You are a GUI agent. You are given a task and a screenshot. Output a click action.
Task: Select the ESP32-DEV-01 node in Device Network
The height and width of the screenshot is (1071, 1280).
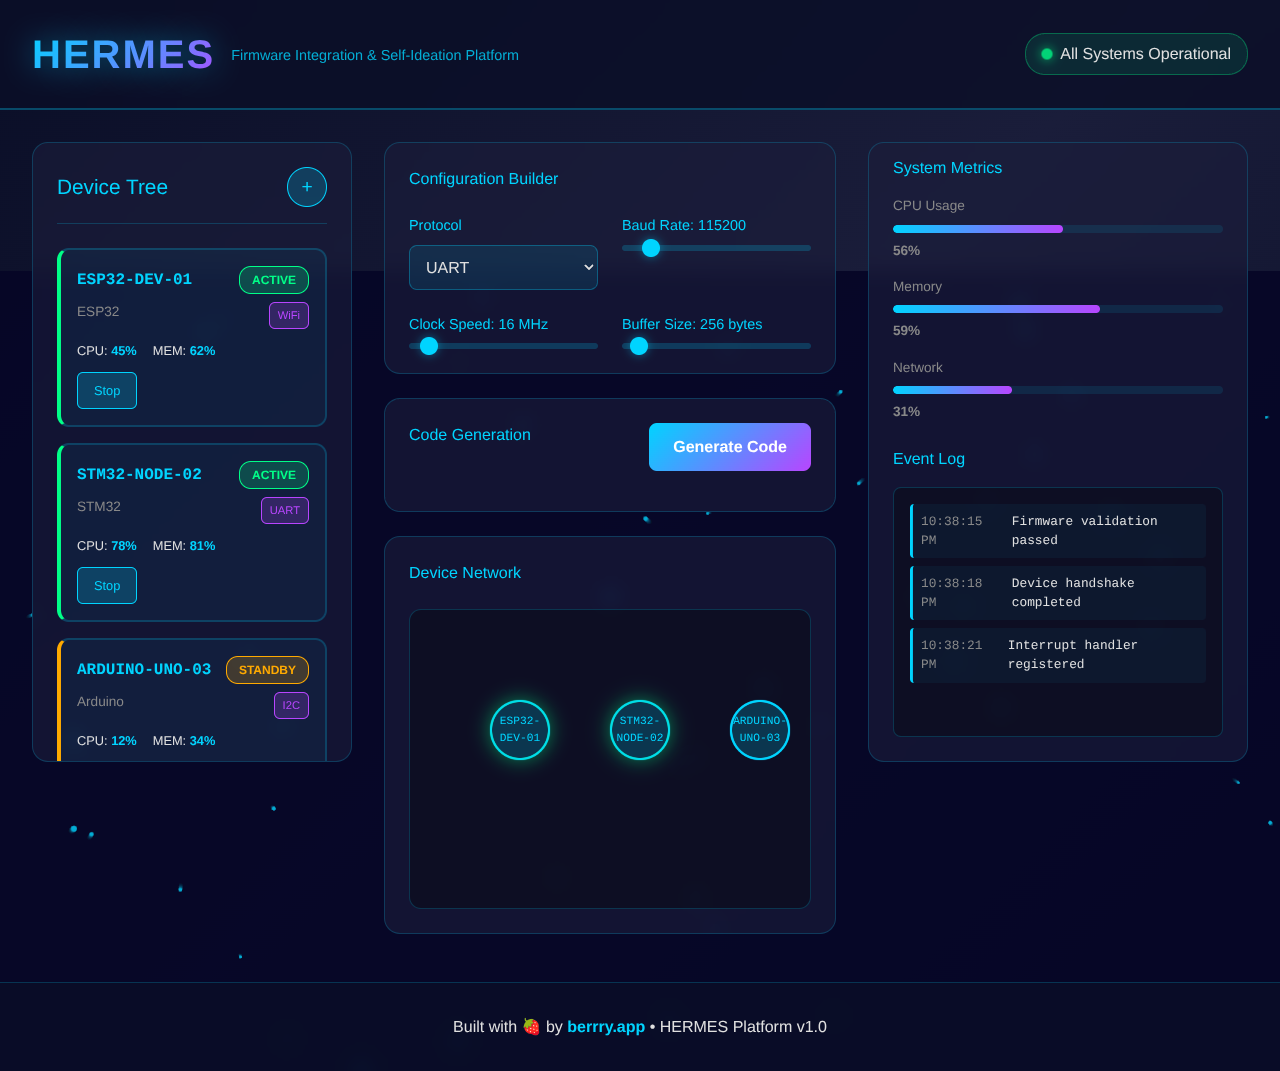click(519, 730)
